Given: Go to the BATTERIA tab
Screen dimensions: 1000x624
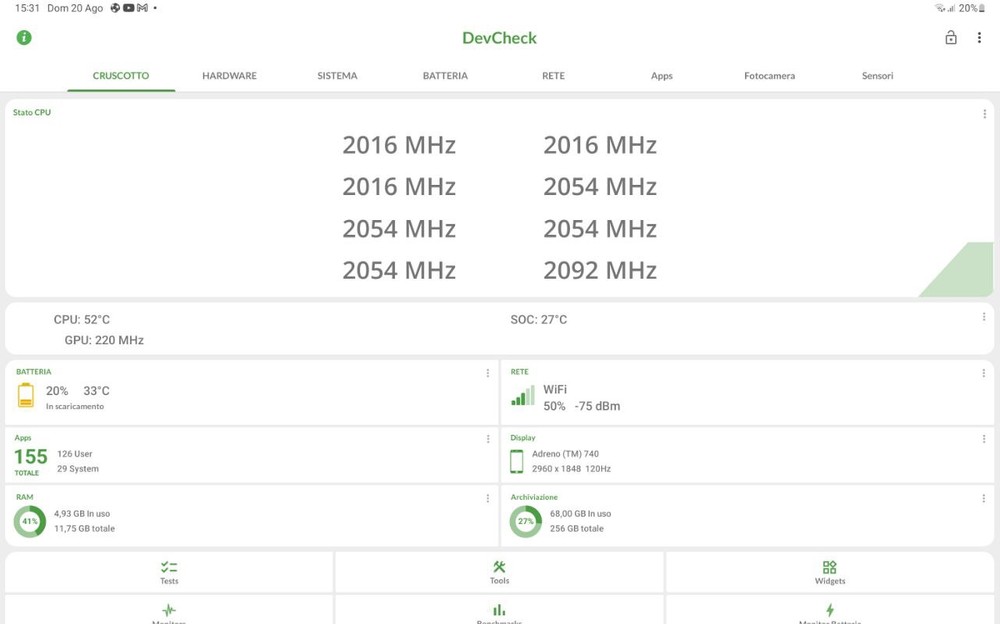Looking at the screenshot, I should pyautogui.click(x=445, y=76).
